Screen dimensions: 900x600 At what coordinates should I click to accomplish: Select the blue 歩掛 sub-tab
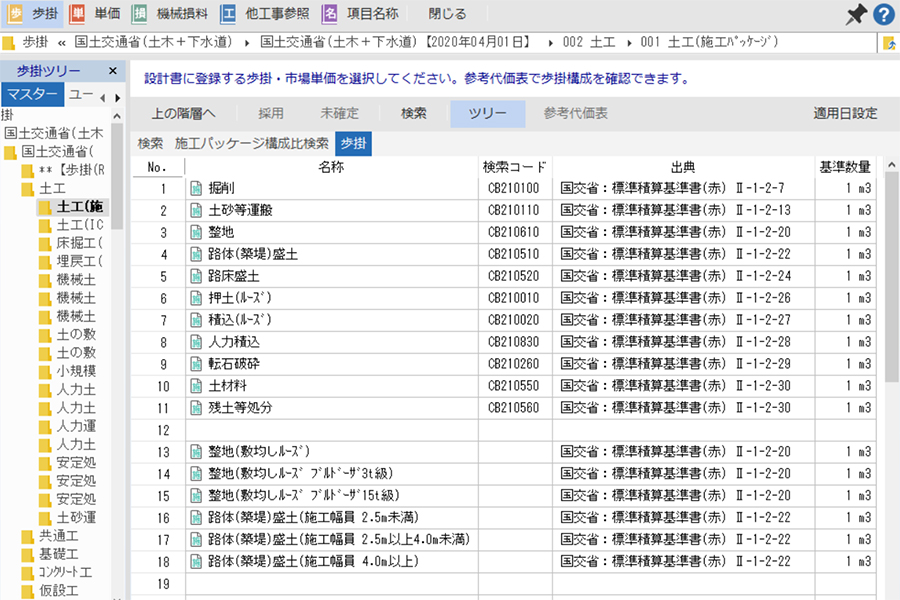(354, 144)
